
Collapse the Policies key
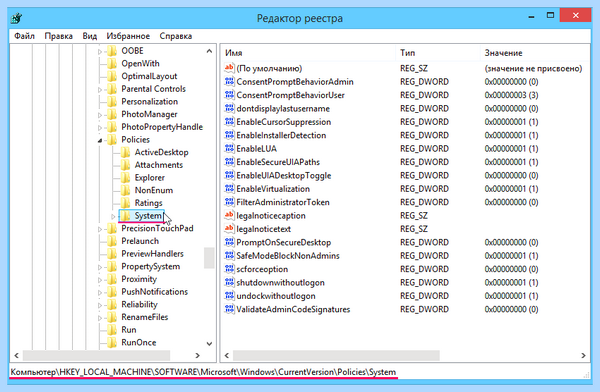point(100,140)
